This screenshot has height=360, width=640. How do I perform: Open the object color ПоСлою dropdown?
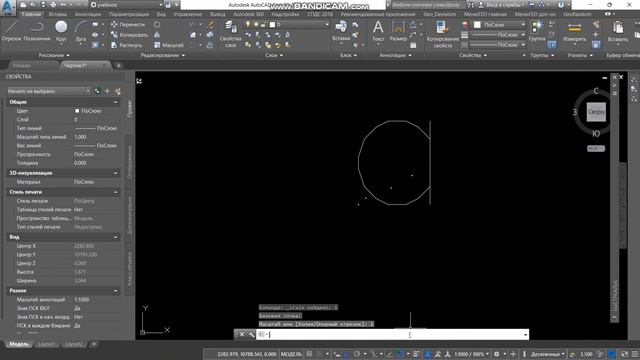(523, 25)
